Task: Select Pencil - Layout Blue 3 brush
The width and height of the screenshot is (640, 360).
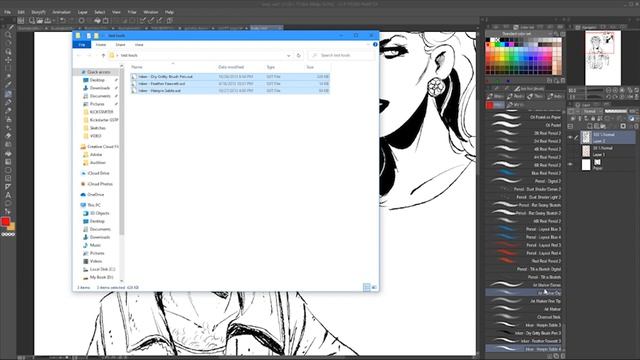Action: click(x=523, y=229)
